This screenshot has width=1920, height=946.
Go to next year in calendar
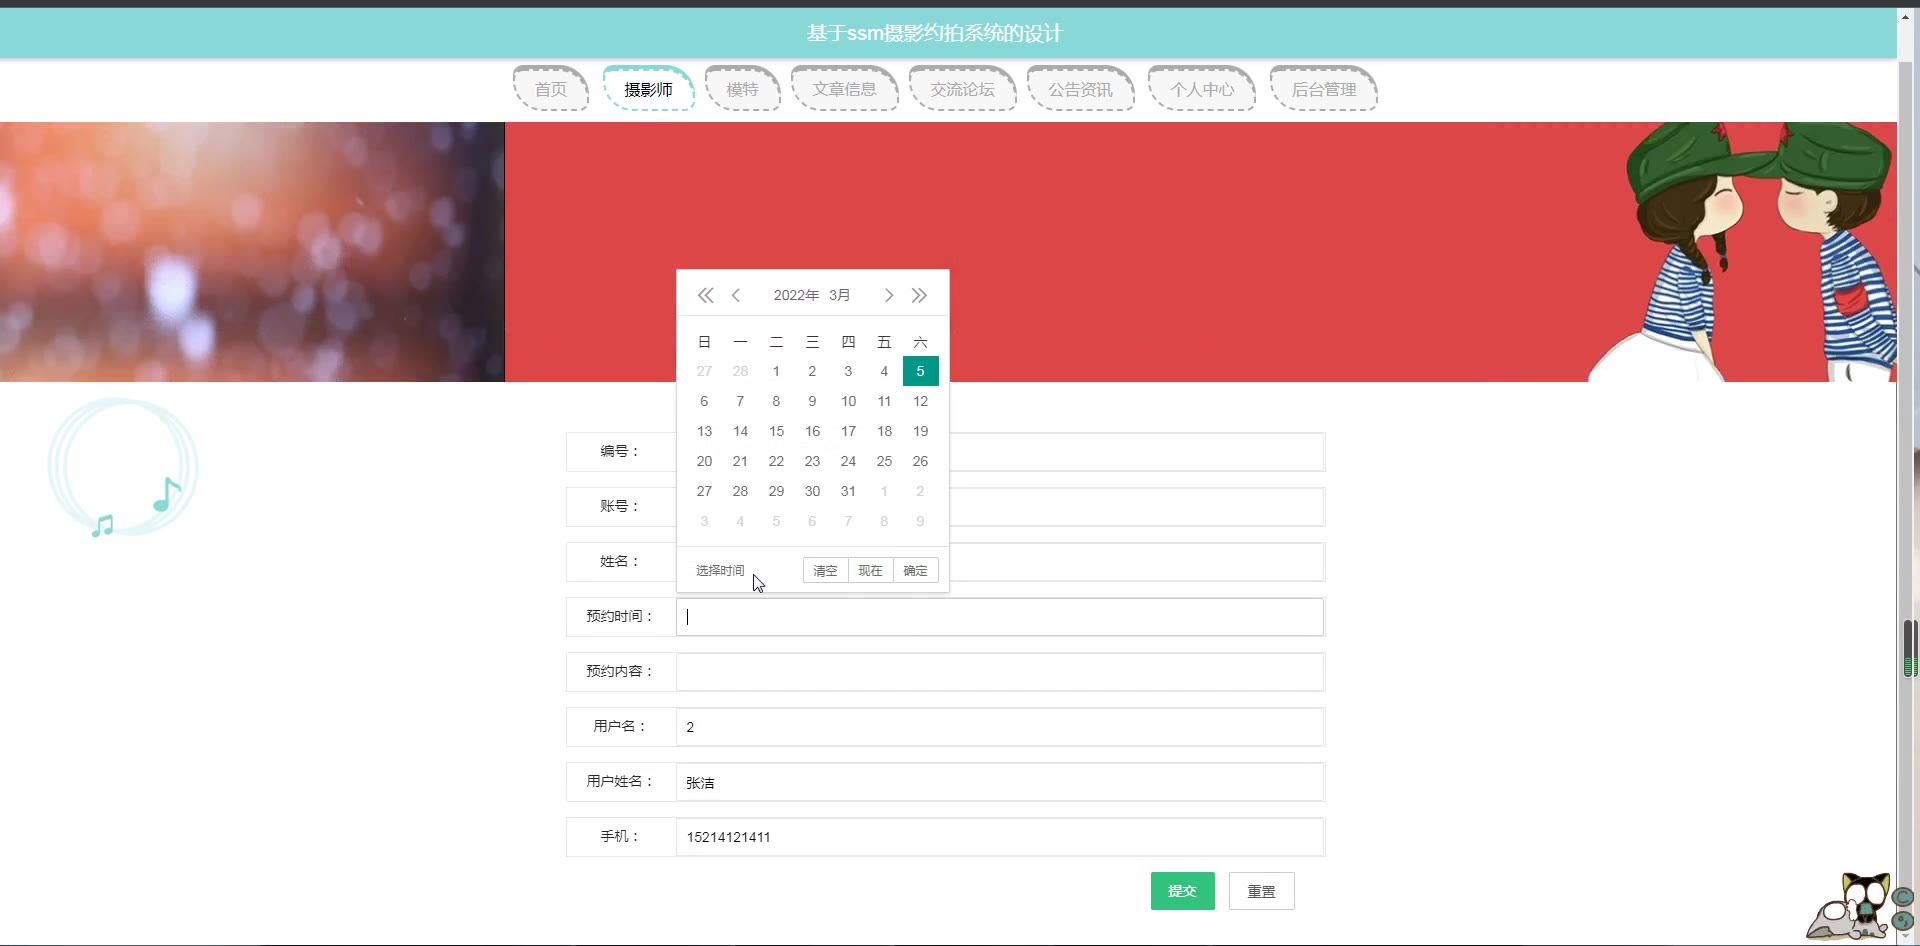point(919,295)
